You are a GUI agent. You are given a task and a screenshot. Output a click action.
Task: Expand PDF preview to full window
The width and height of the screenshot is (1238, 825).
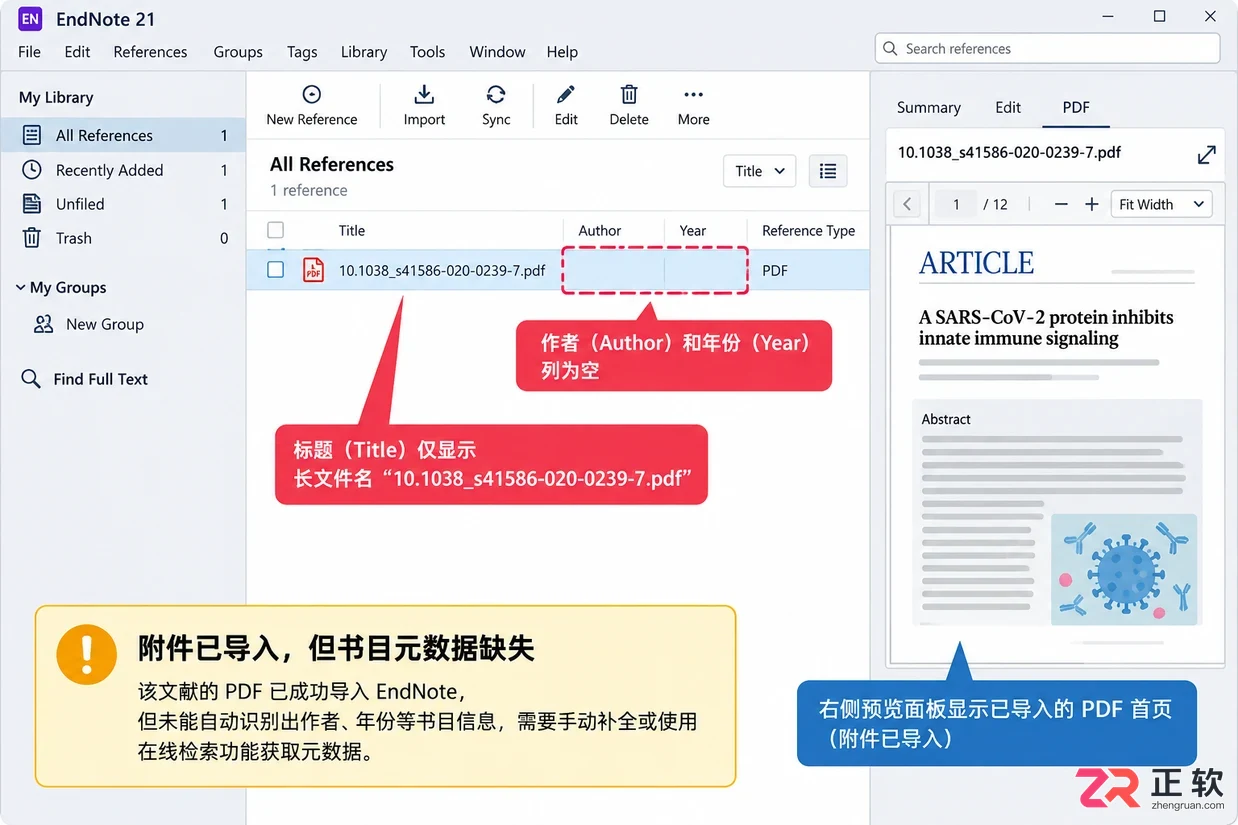point(1207,154)
